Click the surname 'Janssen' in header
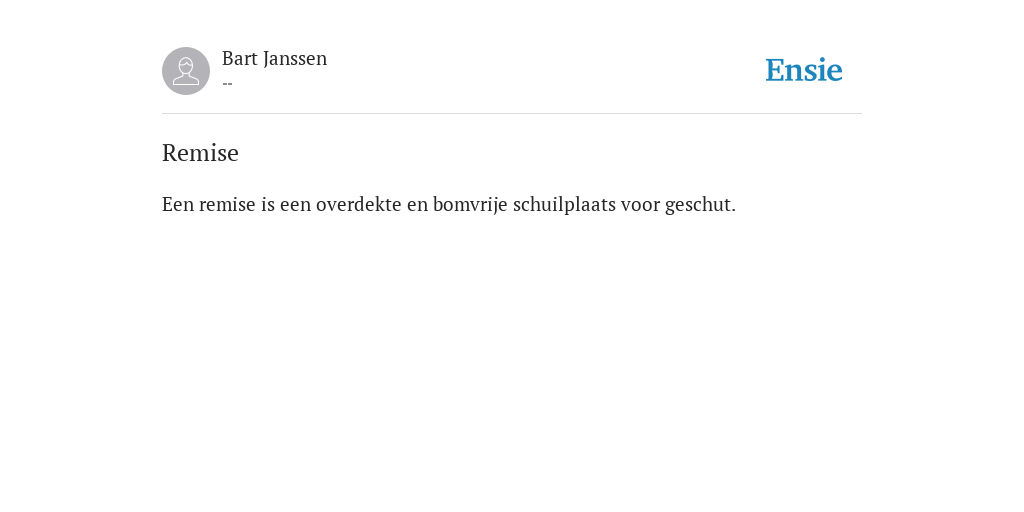 click(x=295, y=59)
